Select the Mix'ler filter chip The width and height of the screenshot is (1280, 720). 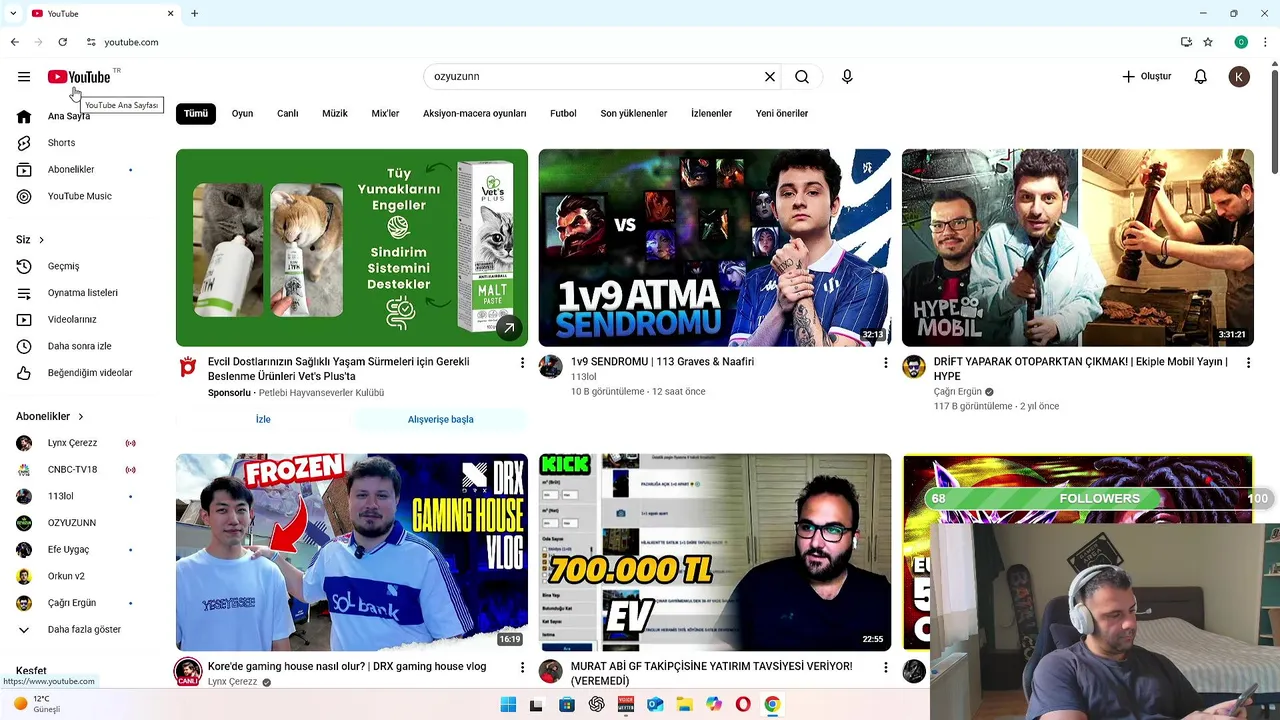tap(385, 113)
